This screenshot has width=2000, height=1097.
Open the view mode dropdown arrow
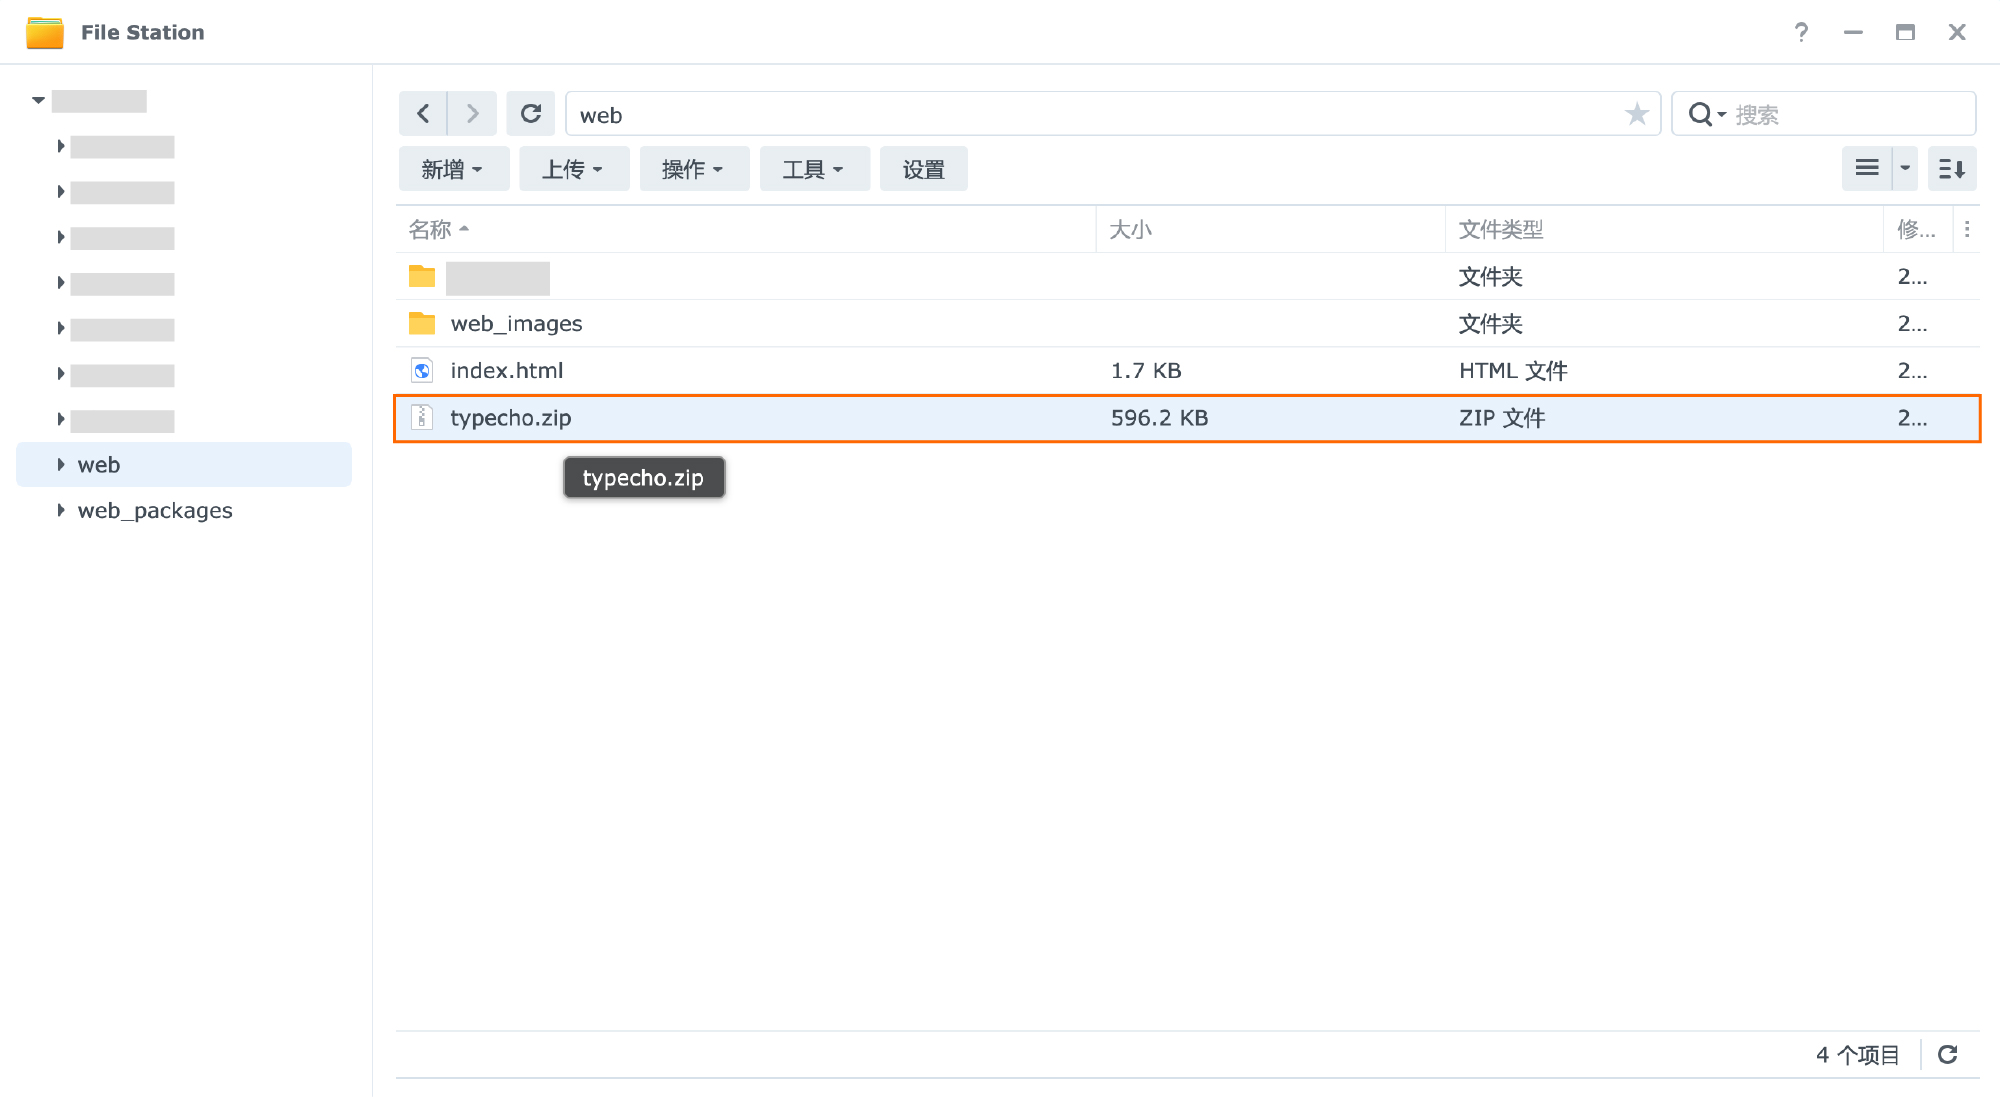click(1905, 168)
